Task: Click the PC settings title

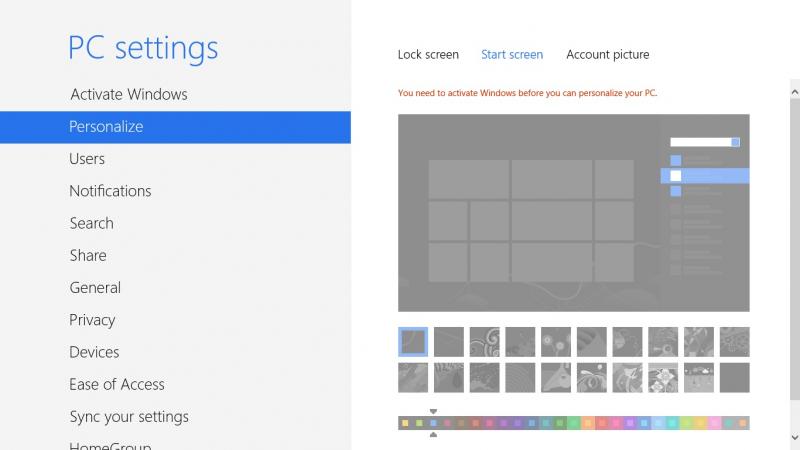Action: (143, 48)
